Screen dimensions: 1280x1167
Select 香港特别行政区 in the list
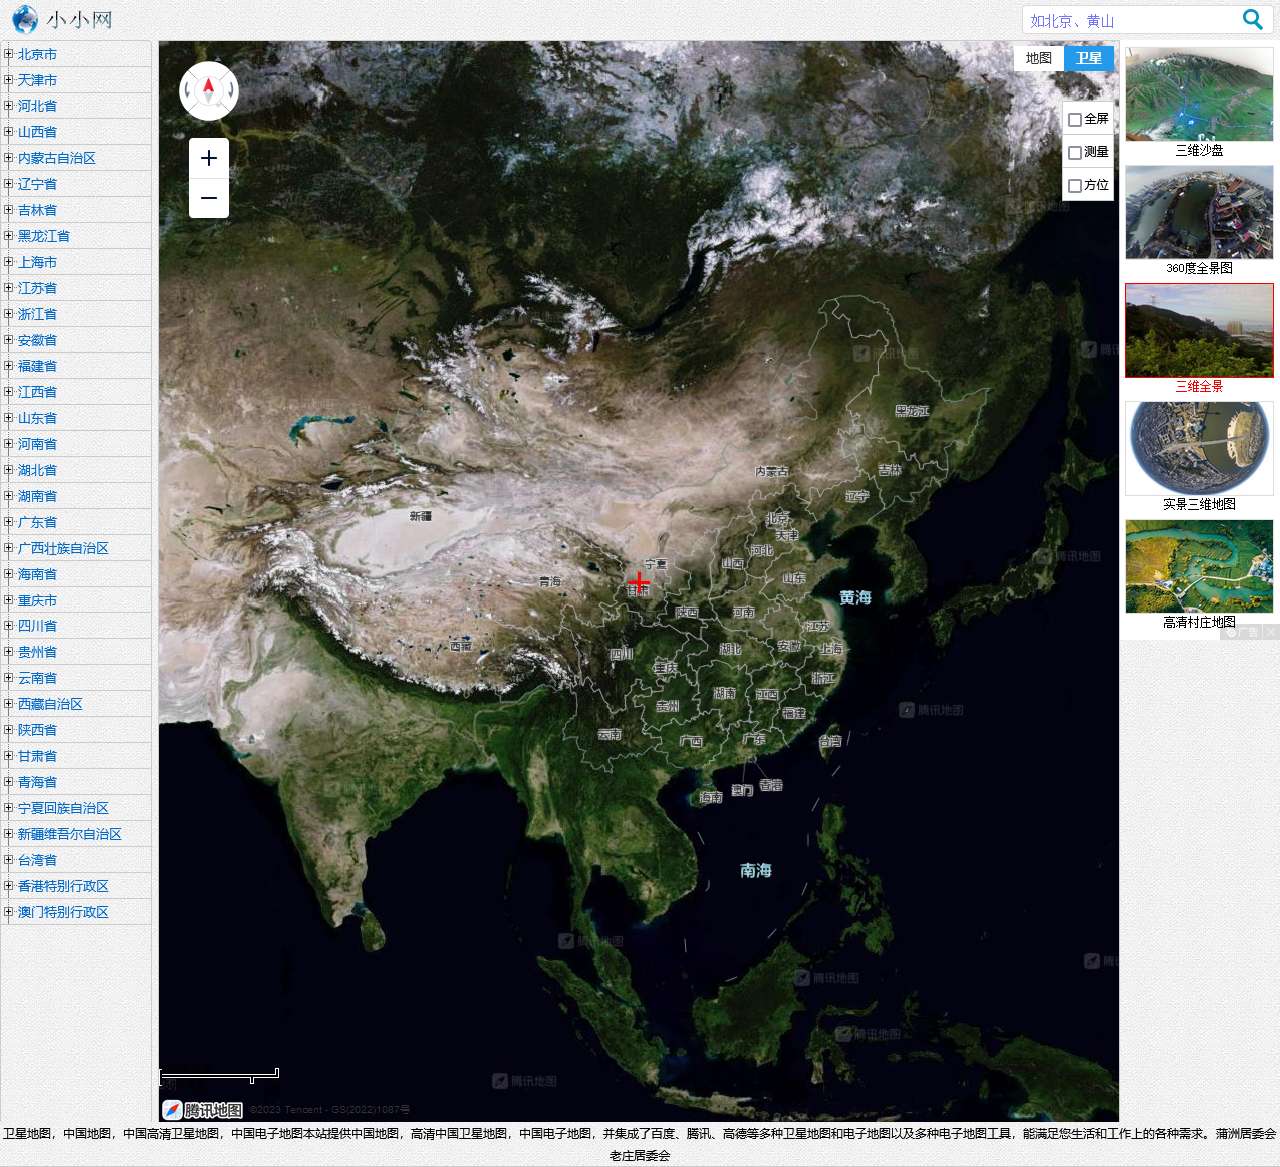click(63, 886)
